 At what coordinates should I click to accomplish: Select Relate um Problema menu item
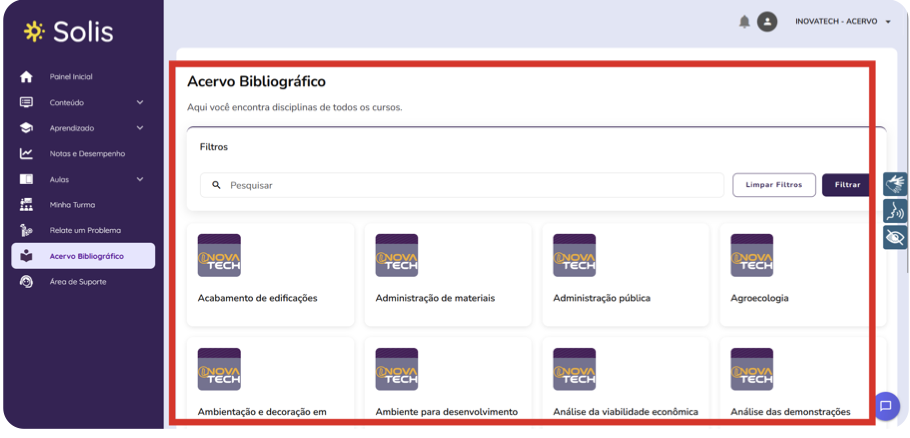point(85,230)
